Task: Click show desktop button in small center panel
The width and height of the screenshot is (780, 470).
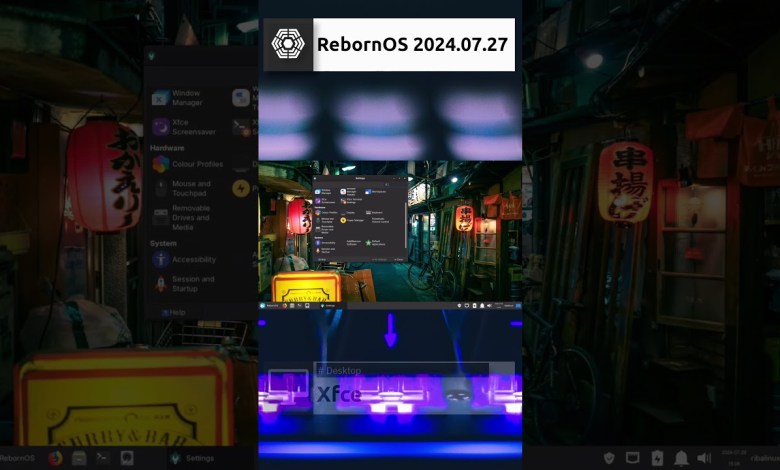Action: click(x=519, y=305)
